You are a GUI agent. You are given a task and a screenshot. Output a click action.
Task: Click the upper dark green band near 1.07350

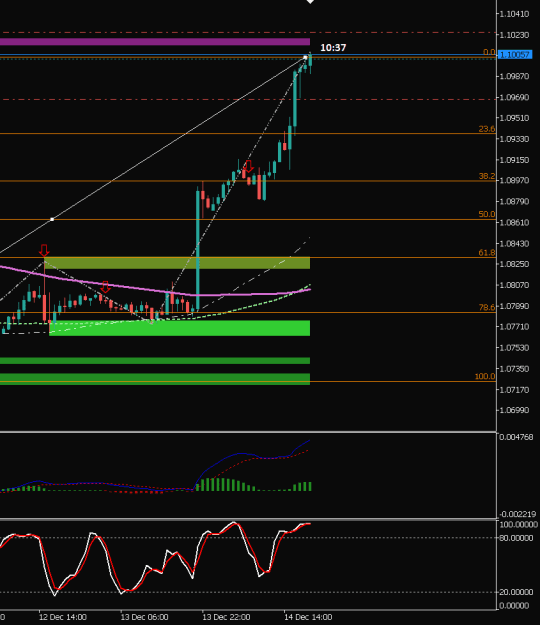[155, 361]
